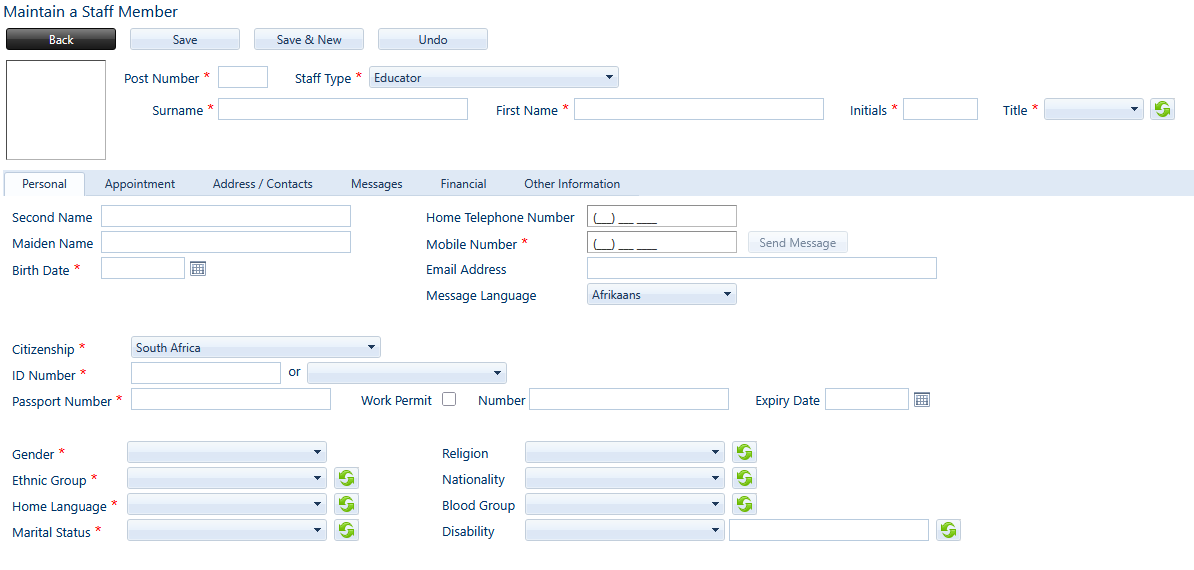Open the Home Language dropdown
1194x570 pixels.
227,505
